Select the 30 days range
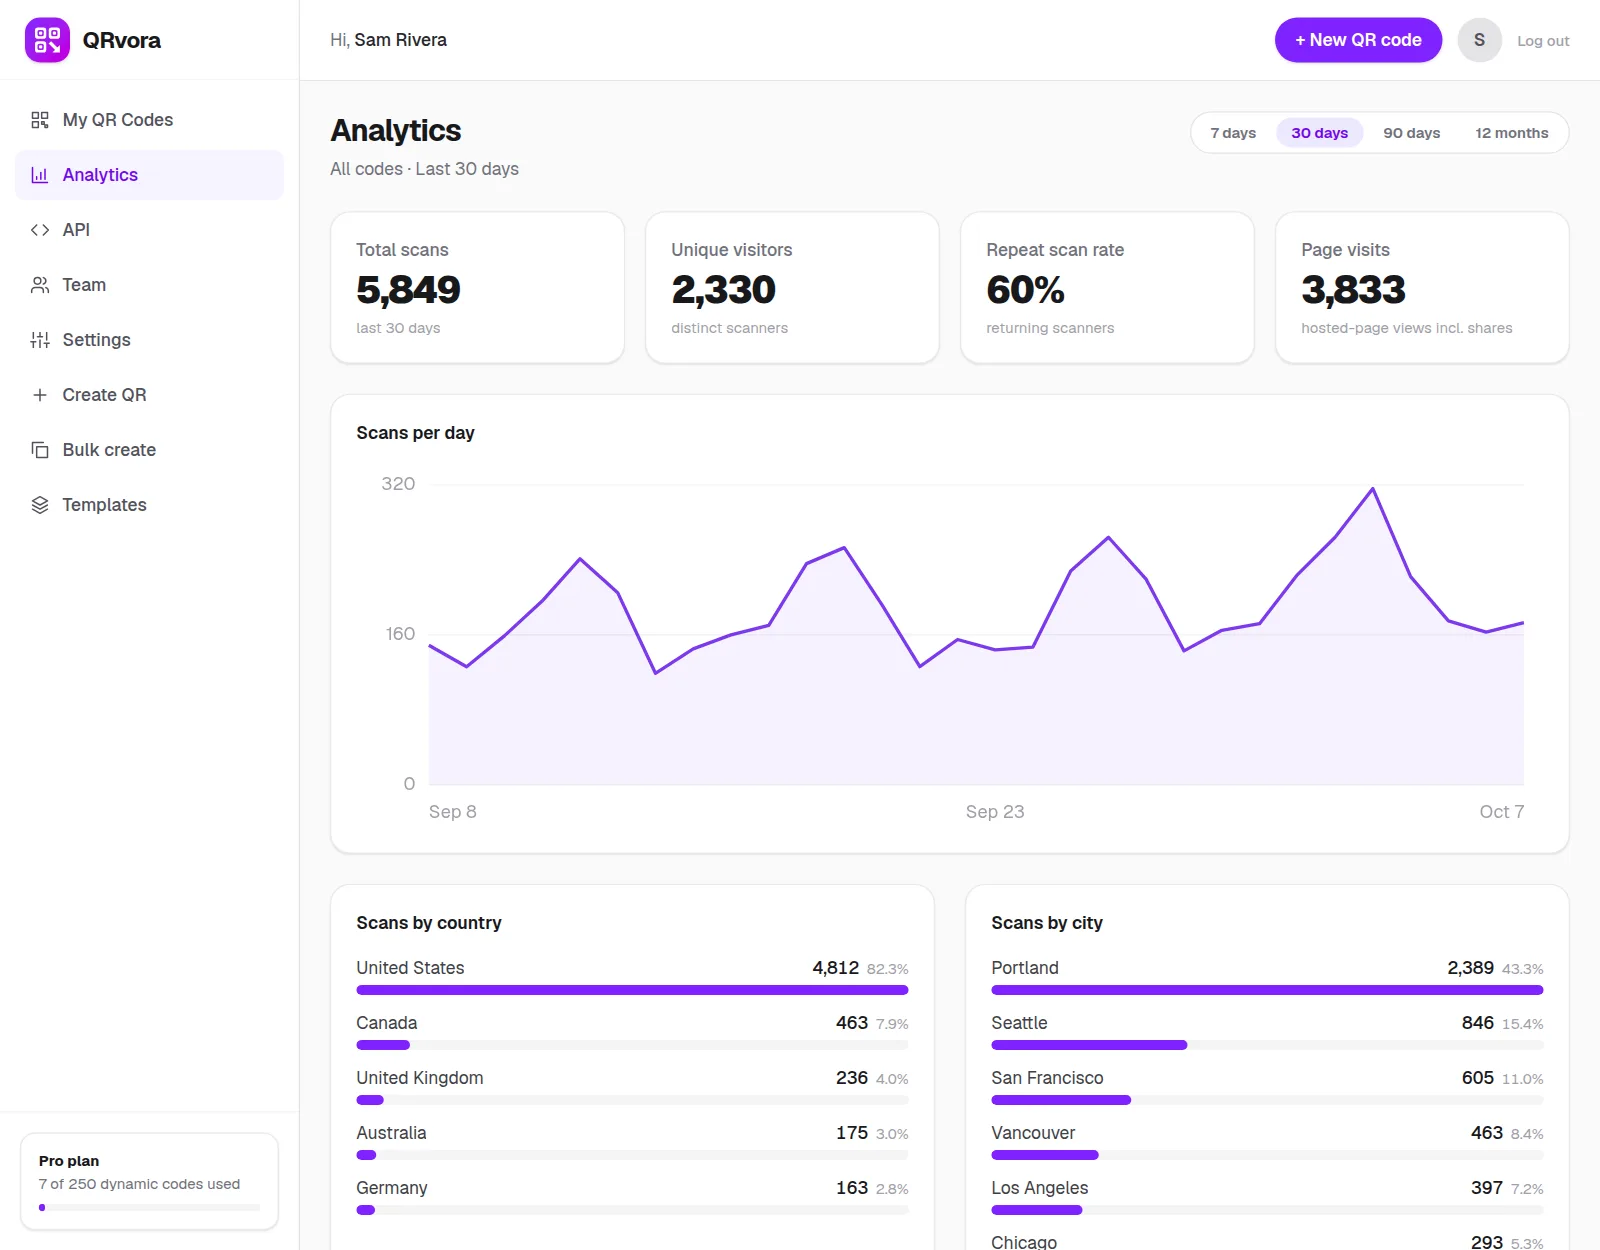 coord(1319,133)
